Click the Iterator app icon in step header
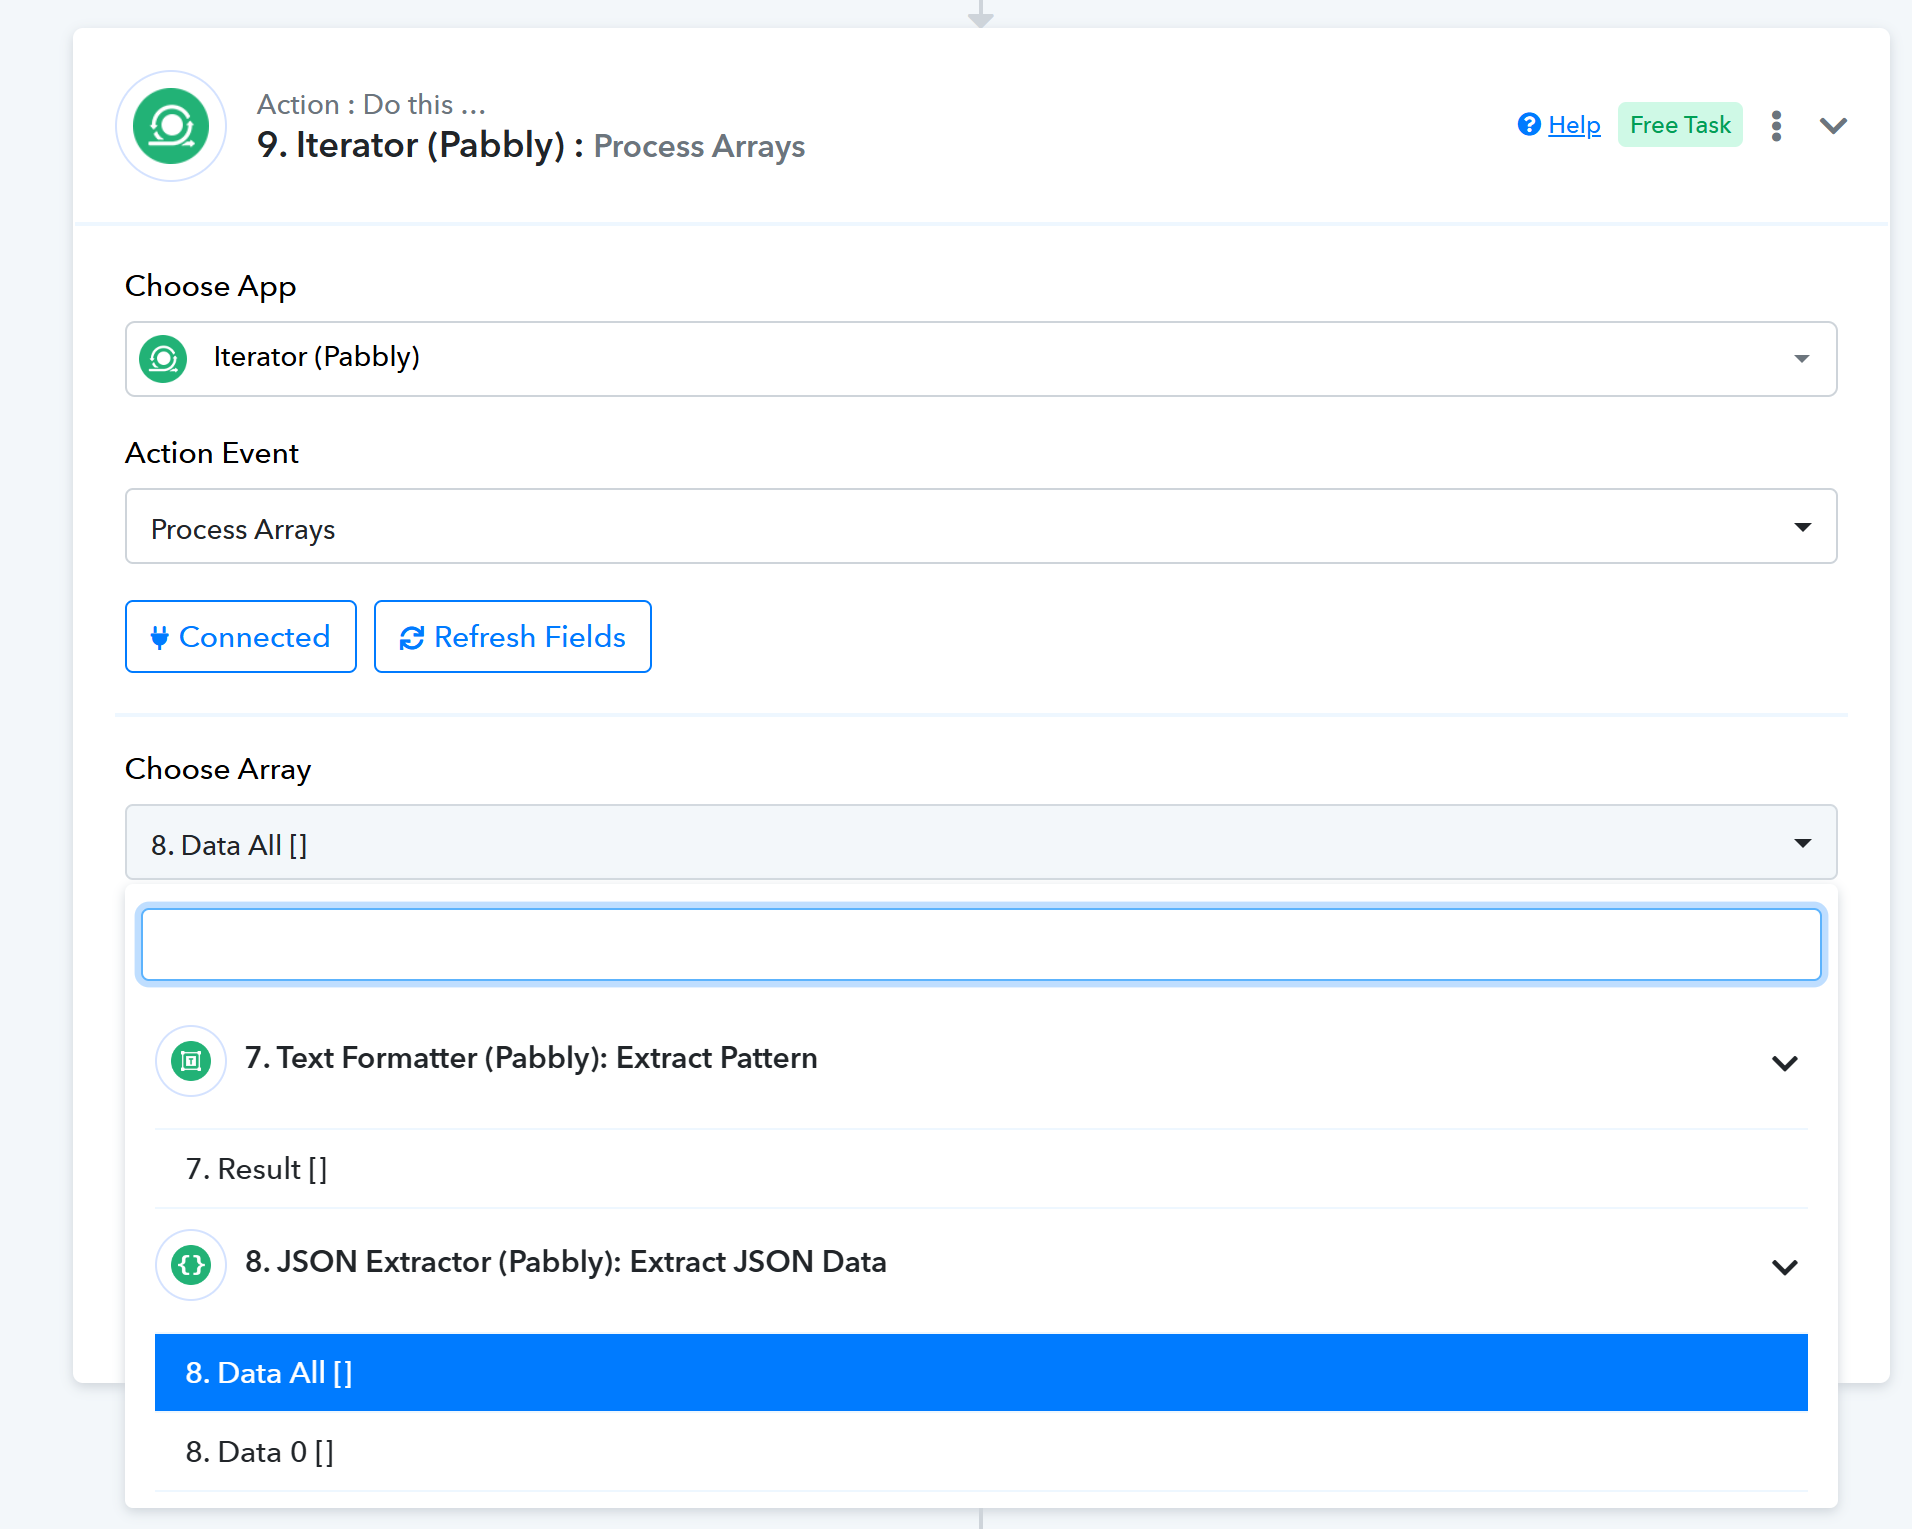Image resolution: width=1912 pixels, height=1529 pixels. [x=171, y=126]
